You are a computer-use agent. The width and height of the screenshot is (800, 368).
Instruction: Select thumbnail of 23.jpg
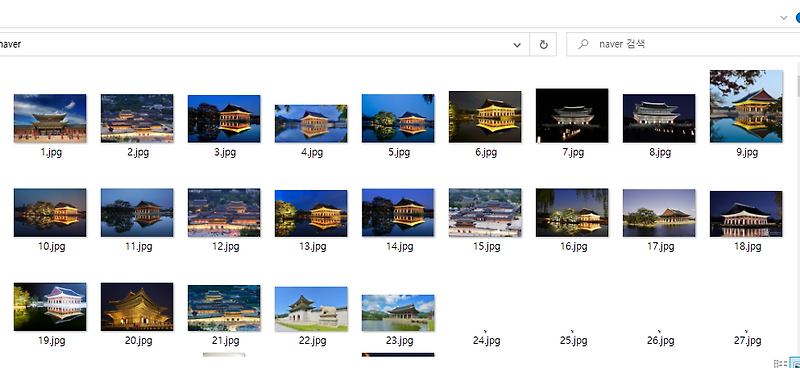(x=398, y=313)
